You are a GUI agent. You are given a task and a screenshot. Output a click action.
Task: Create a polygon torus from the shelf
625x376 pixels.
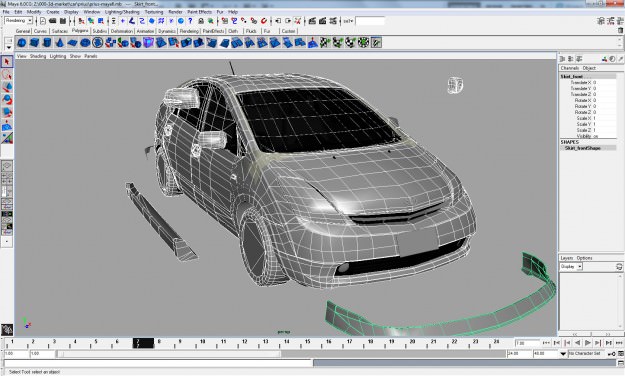point(85,42)
